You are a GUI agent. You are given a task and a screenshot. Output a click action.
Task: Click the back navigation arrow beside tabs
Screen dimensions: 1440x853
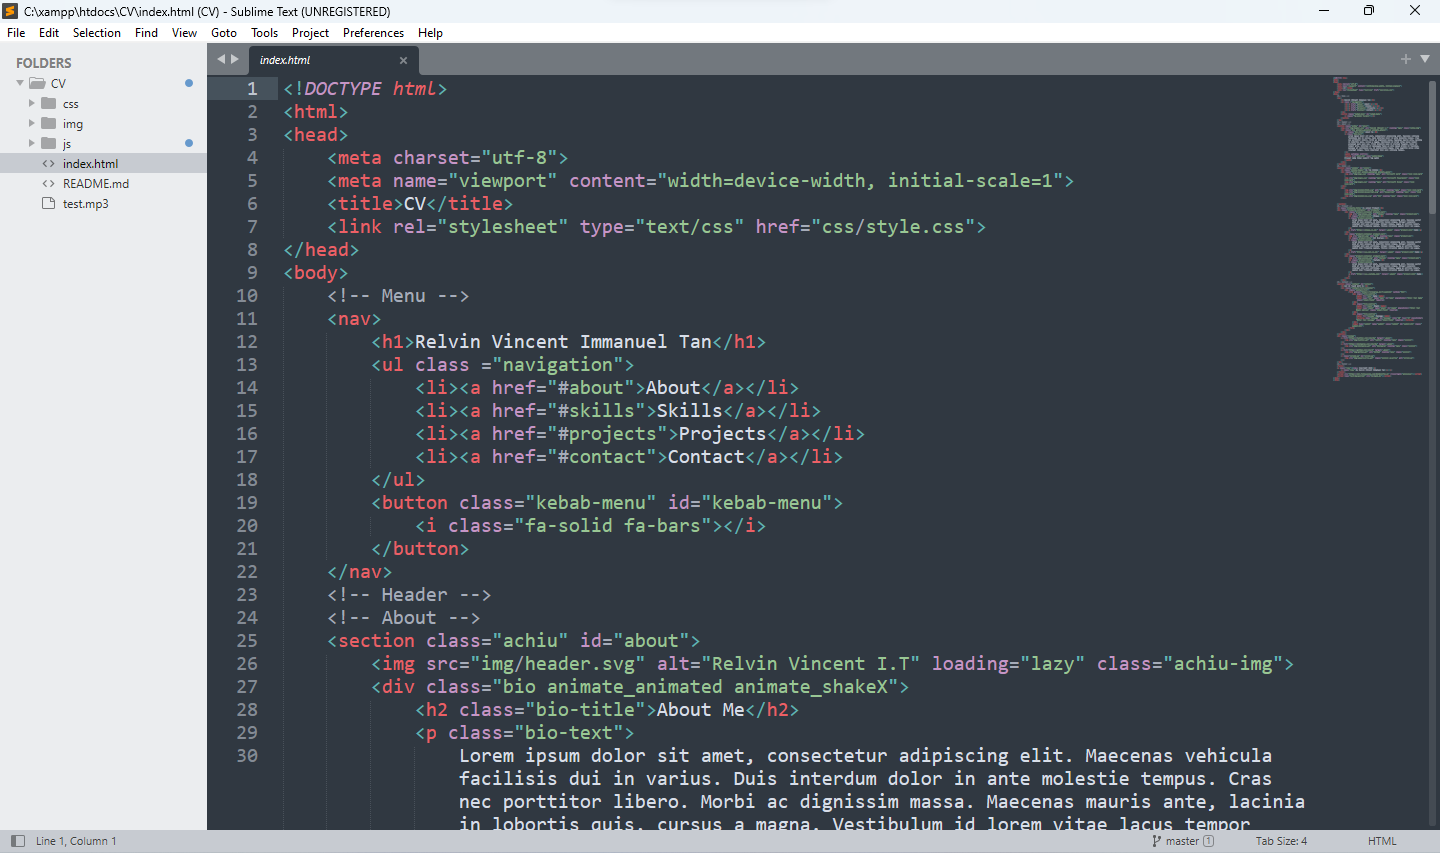pos(221,59)
